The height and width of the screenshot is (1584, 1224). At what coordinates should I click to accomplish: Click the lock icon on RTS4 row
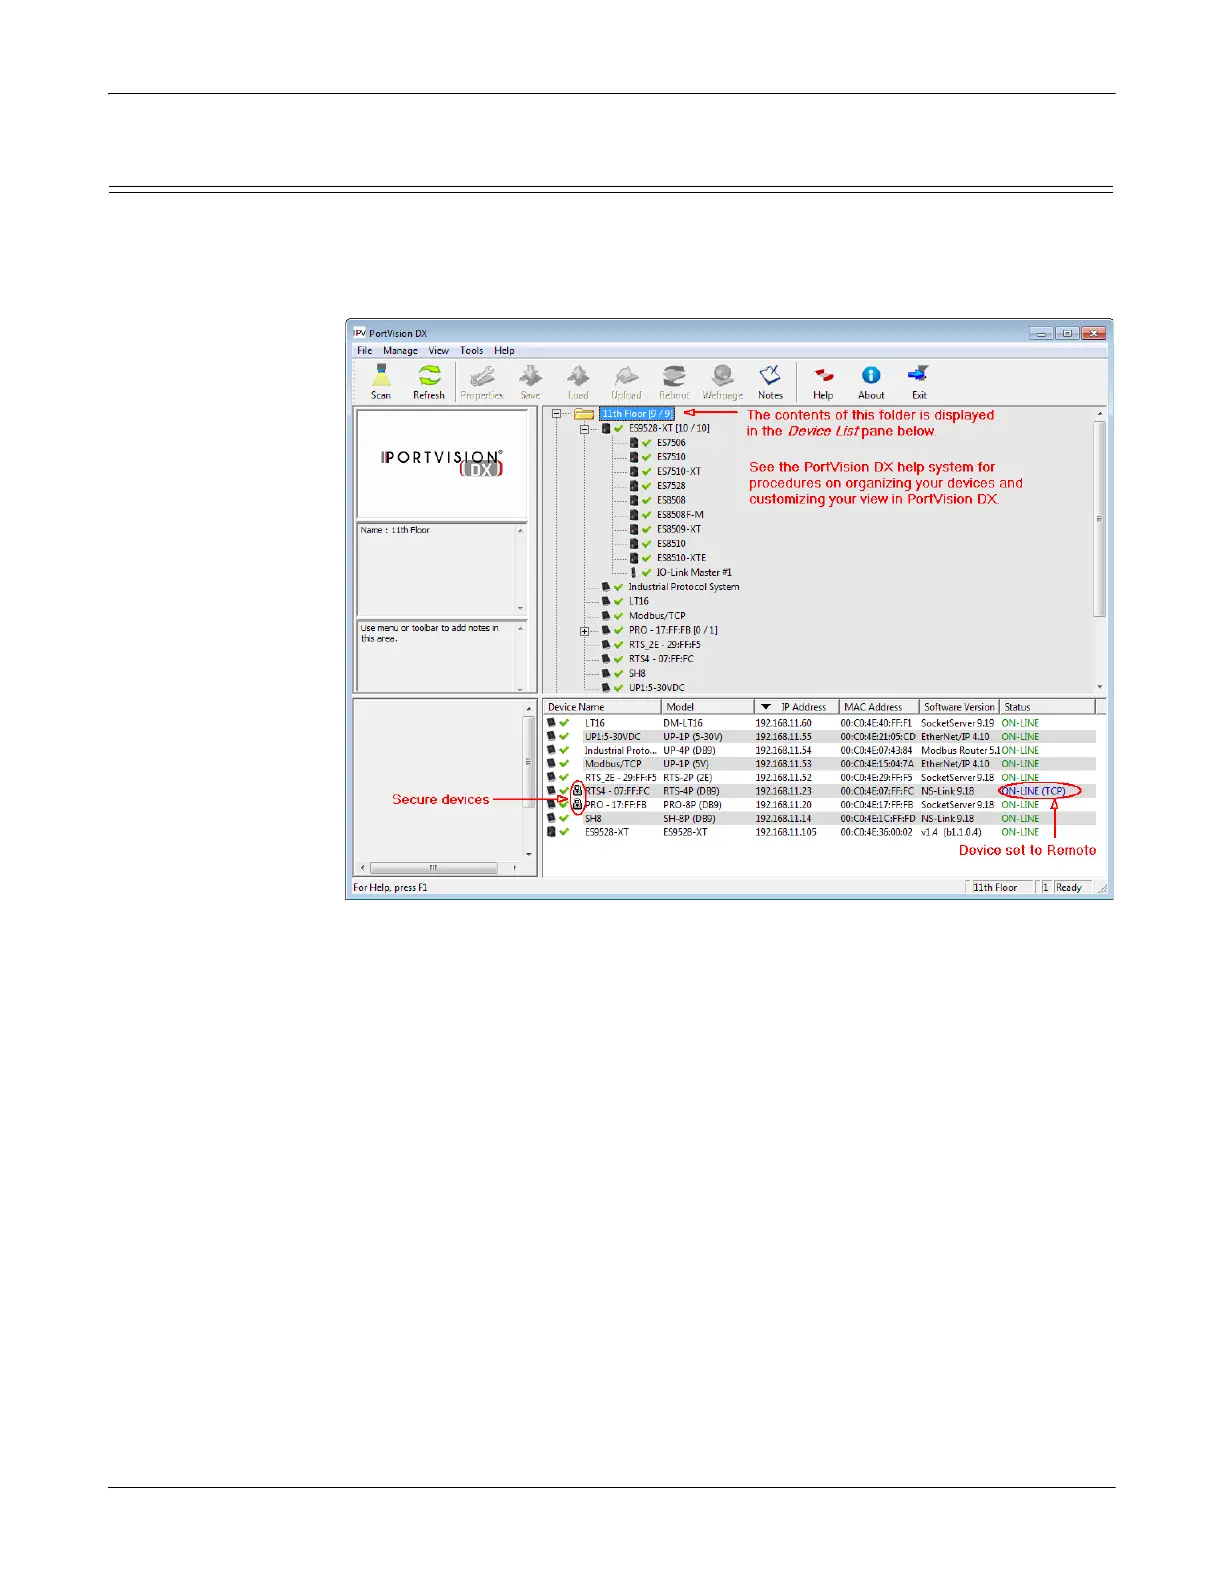(577, 791)
